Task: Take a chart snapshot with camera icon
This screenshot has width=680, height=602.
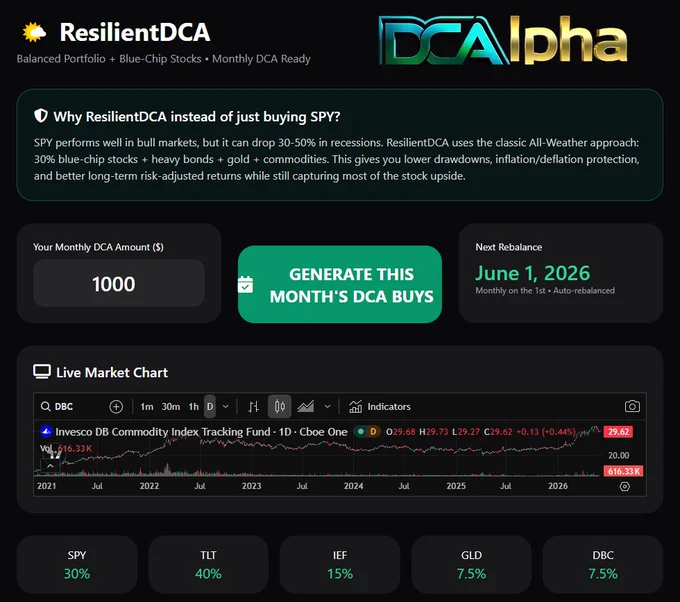Action: click(x=632, y=406)
